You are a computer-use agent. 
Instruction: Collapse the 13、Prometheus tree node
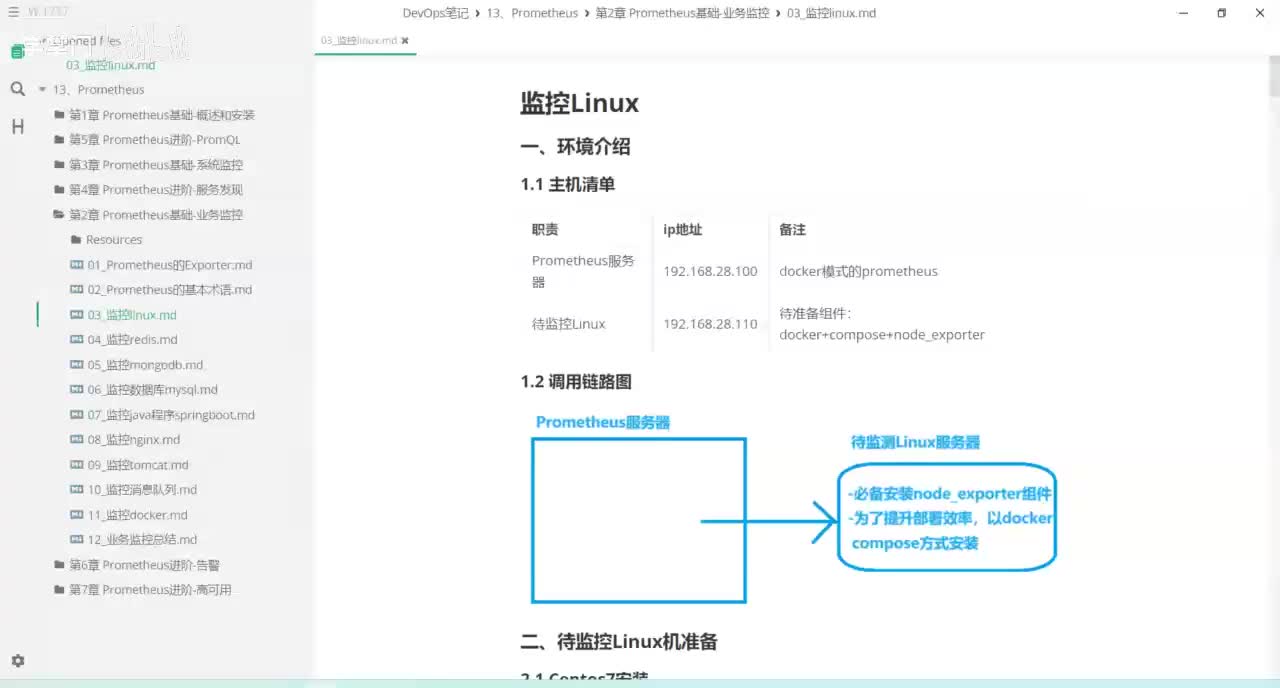42,90
